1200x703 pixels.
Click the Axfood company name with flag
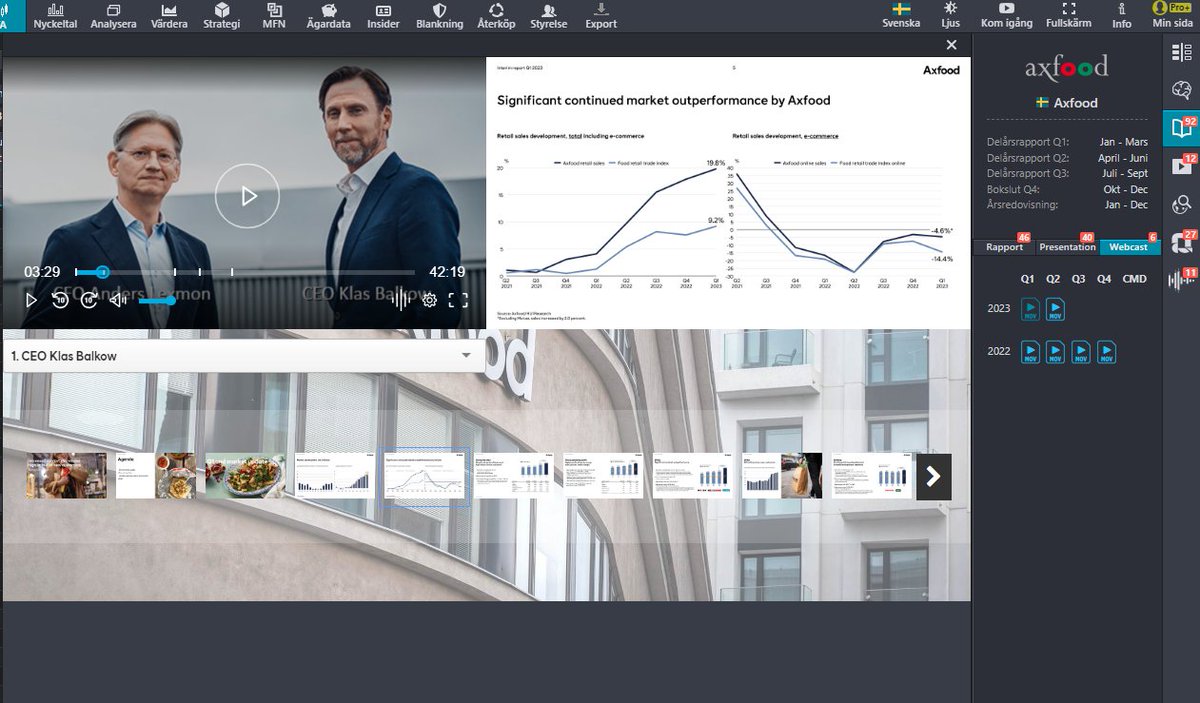(x=1066, y=102)
